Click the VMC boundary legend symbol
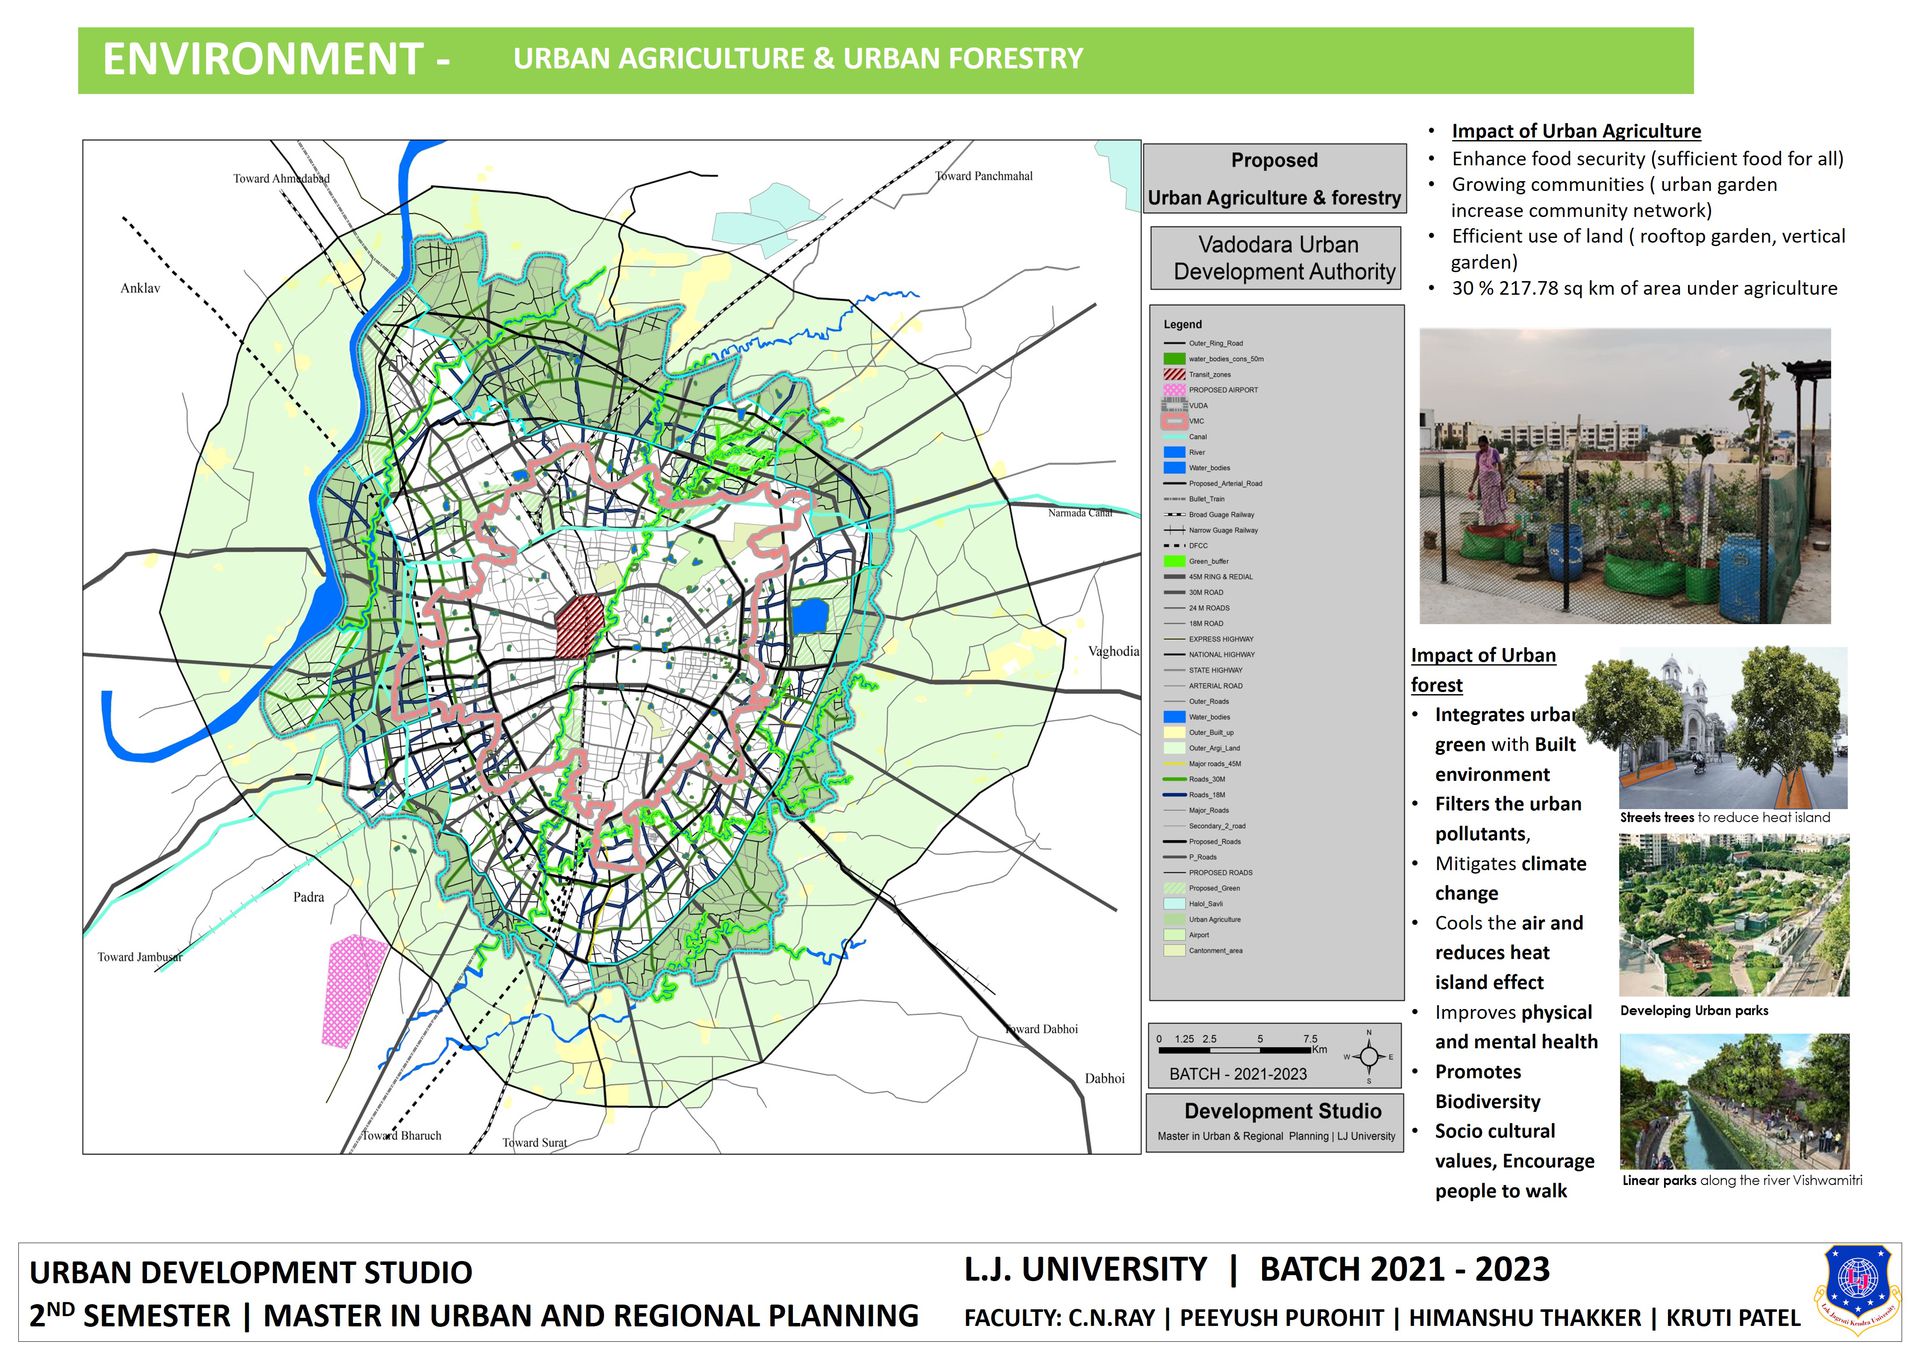Screen dimensions: 1920x1358 pos(1174,421)
